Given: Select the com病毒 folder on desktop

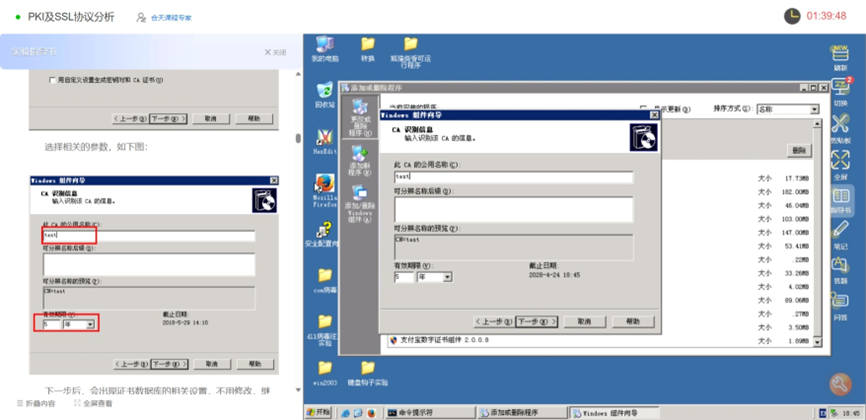Looking at the screenshot, I should coord(325,280).
